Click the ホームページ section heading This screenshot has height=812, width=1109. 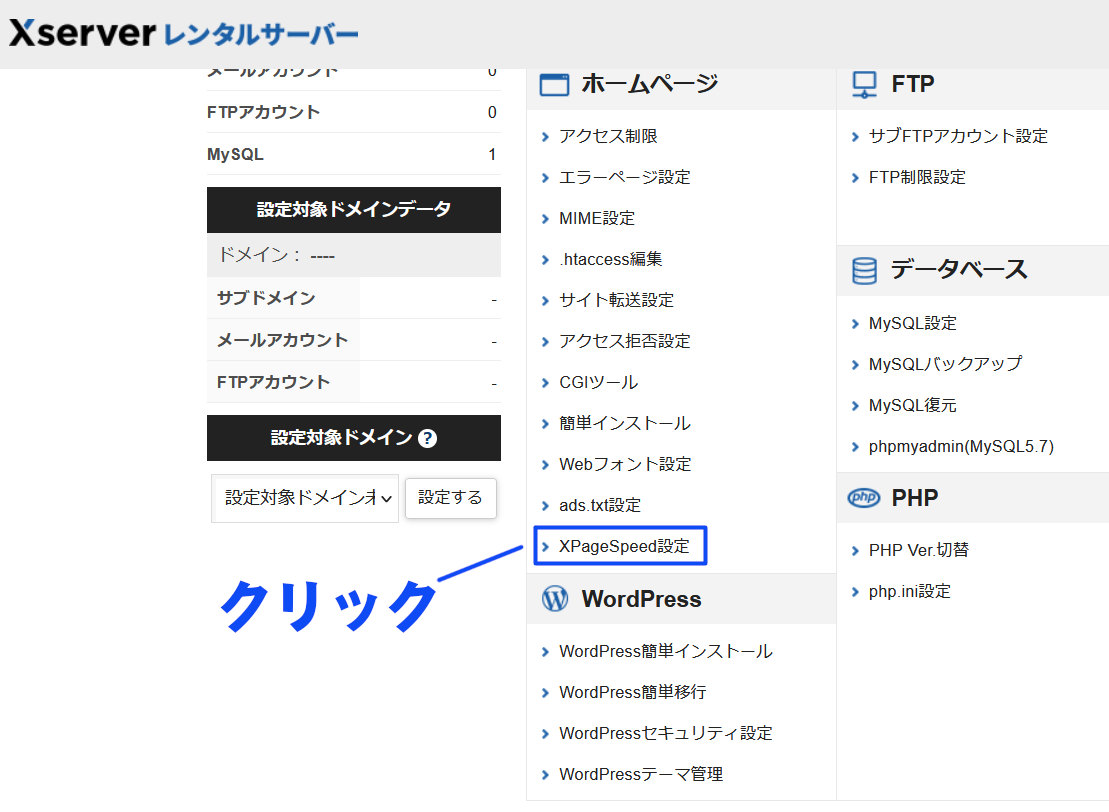click(x=649, y=84)
